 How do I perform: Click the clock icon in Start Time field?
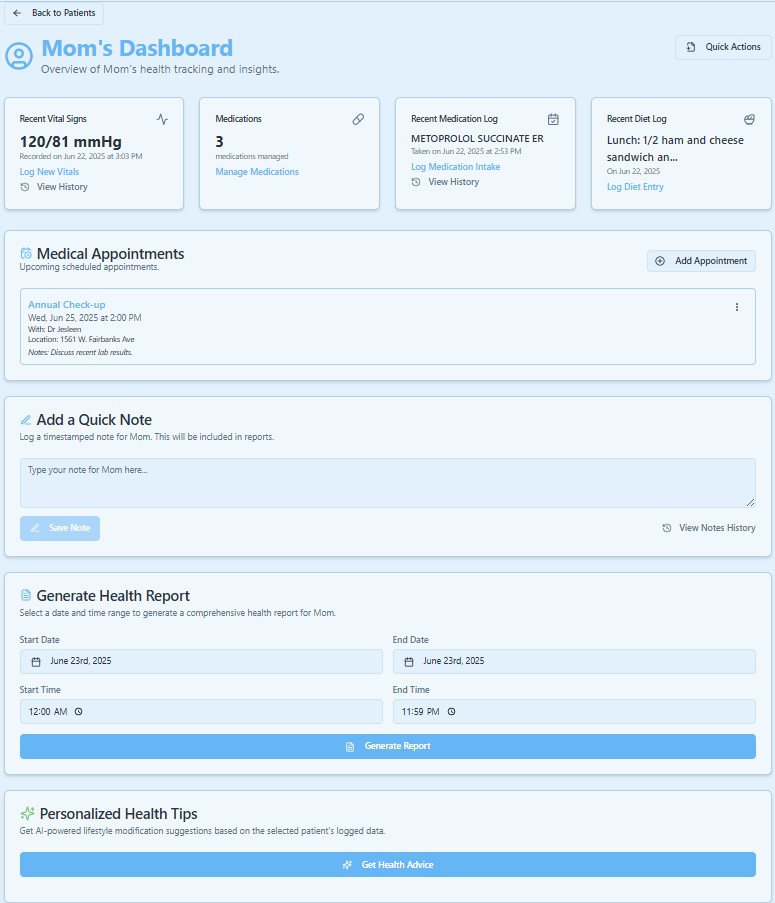pyautogui.click(x=79, y=712)
